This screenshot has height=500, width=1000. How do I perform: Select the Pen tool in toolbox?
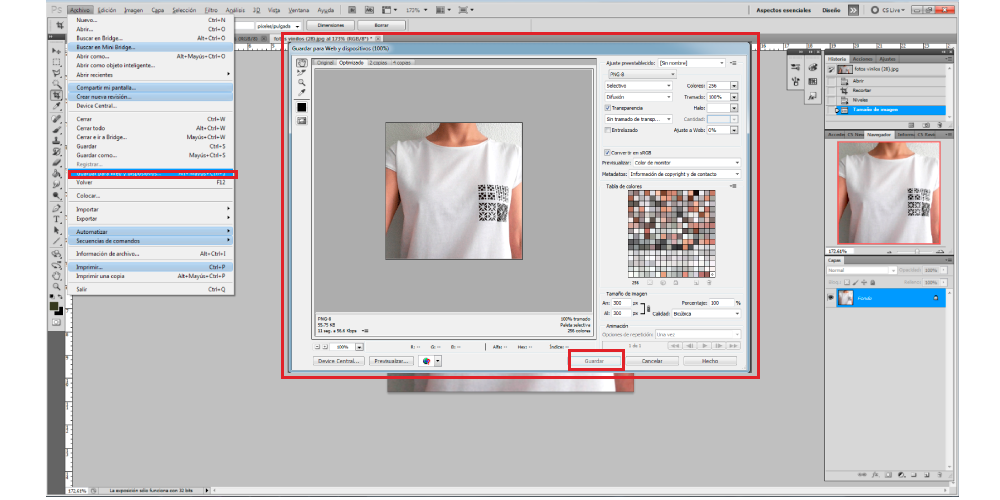pyautogui.click(x=57, y=209)
